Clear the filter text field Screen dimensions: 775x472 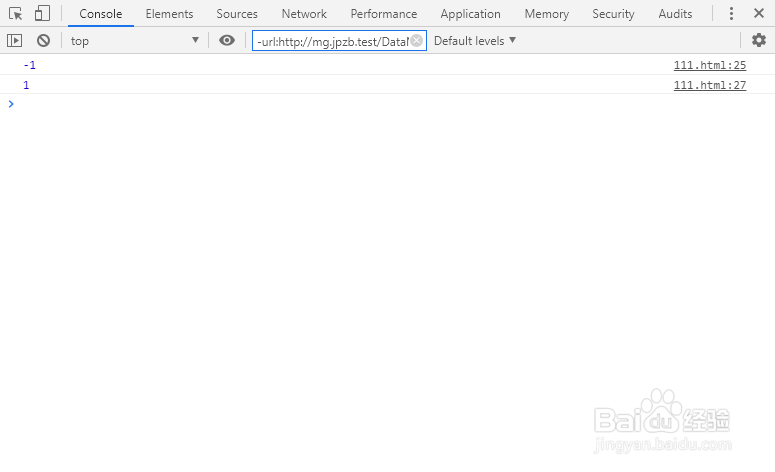click(x=417, y=41)
